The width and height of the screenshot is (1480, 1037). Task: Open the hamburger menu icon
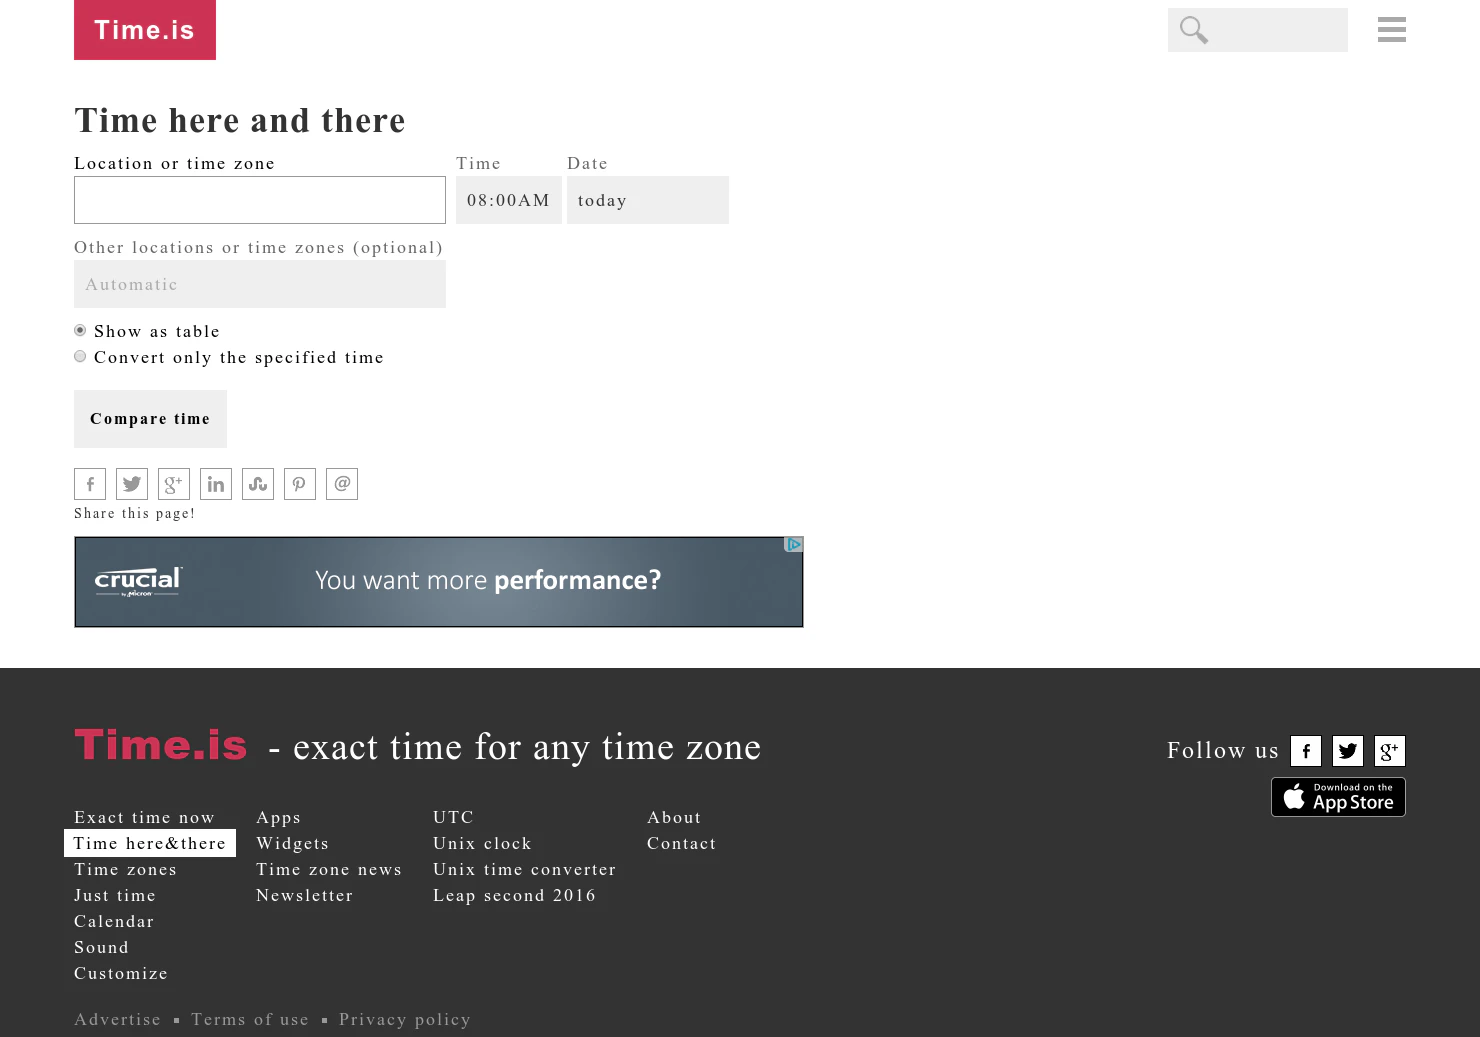tap(1391, 30)
